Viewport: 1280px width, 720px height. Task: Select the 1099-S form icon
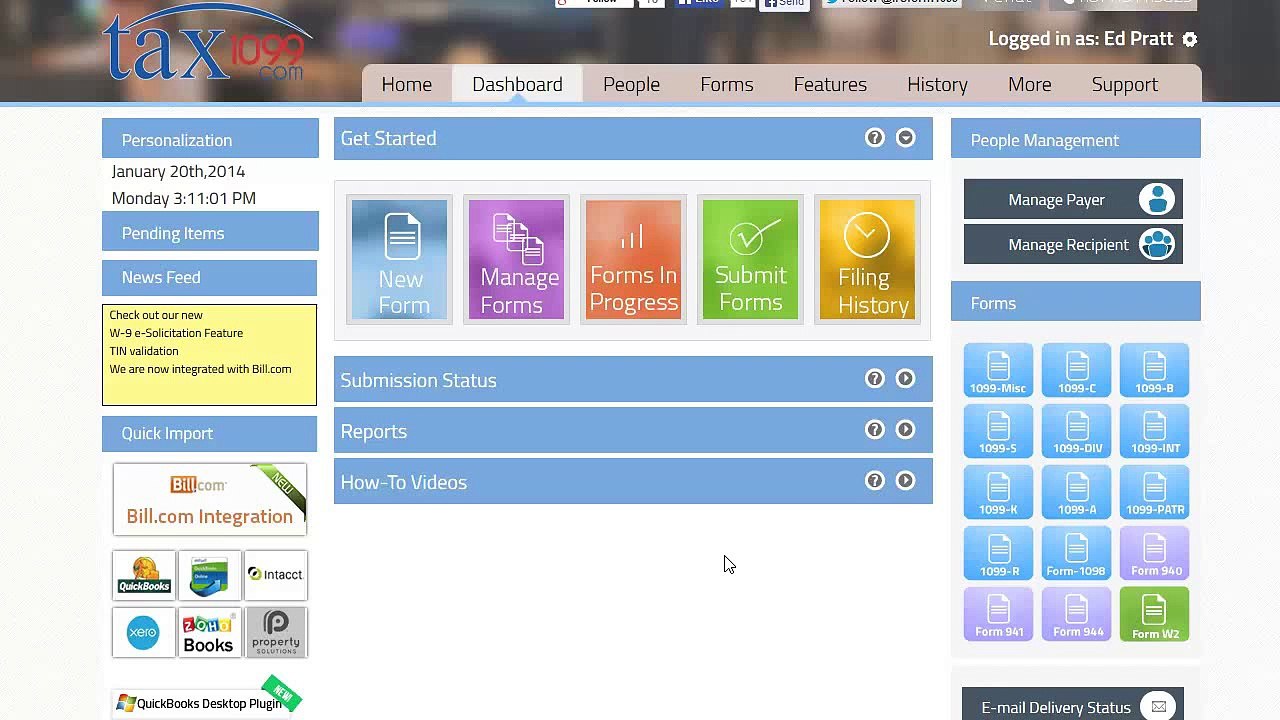(x=998, y=431)
